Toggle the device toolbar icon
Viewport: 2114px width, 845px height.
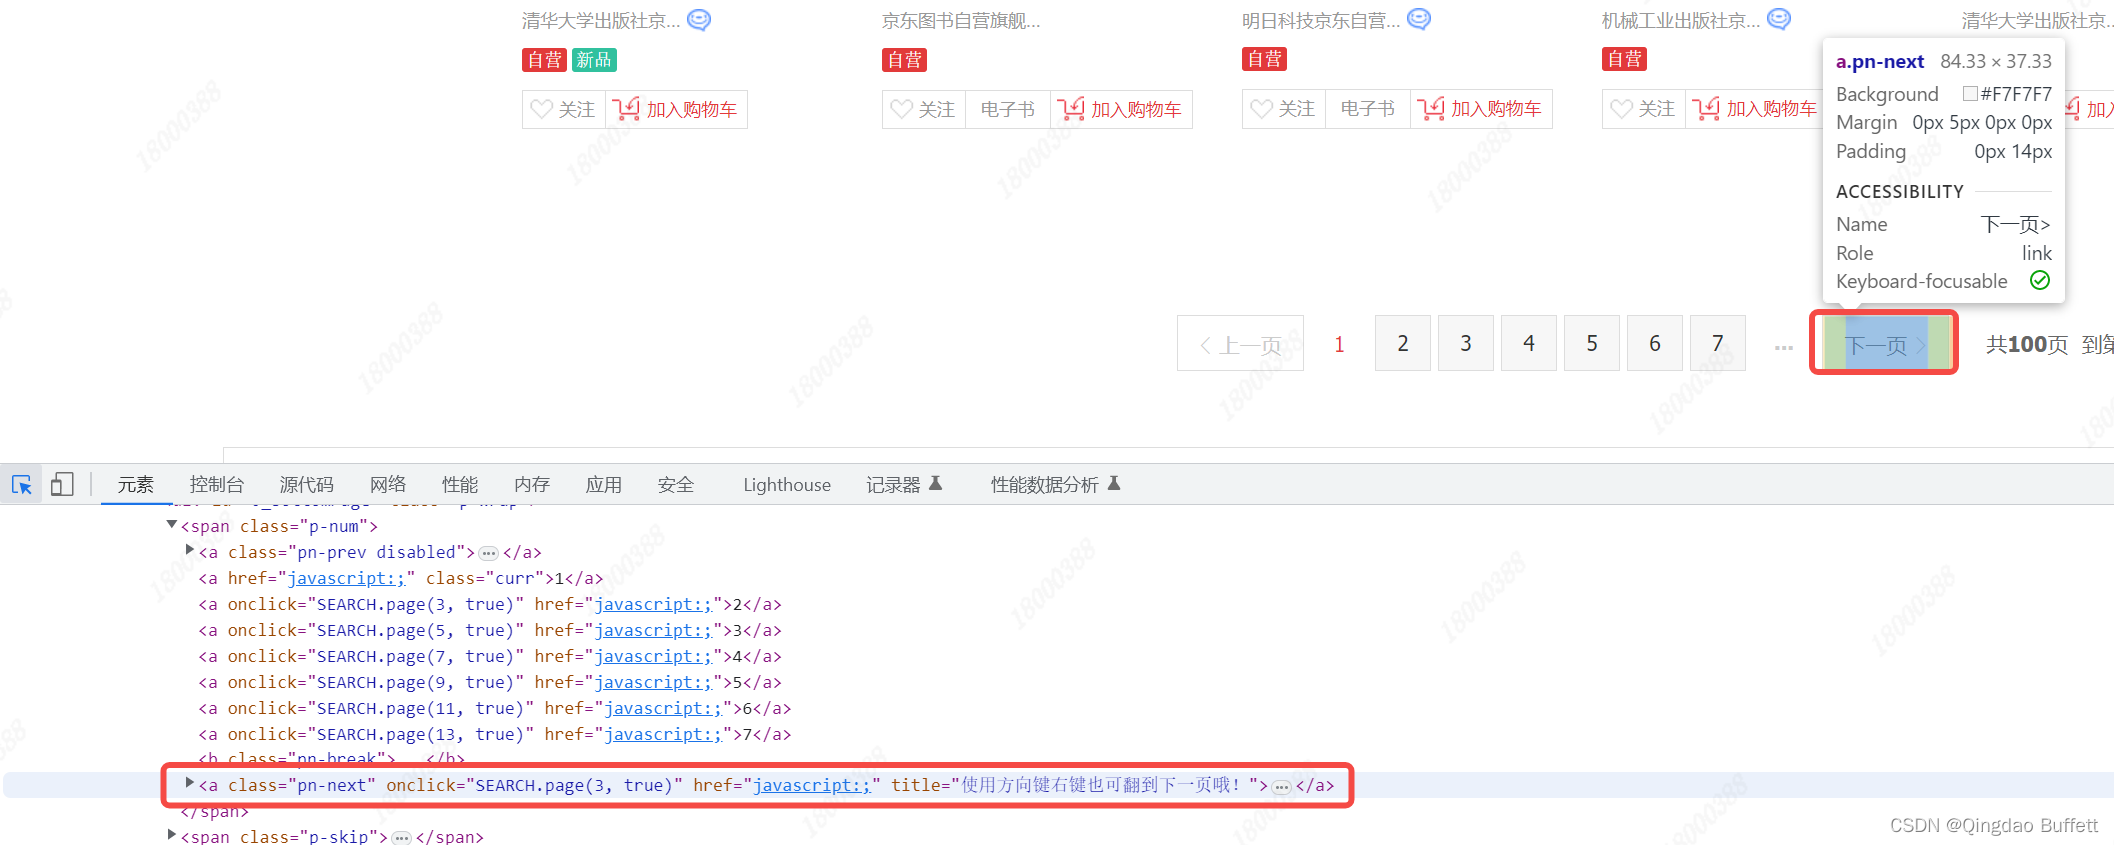(62, 485)
